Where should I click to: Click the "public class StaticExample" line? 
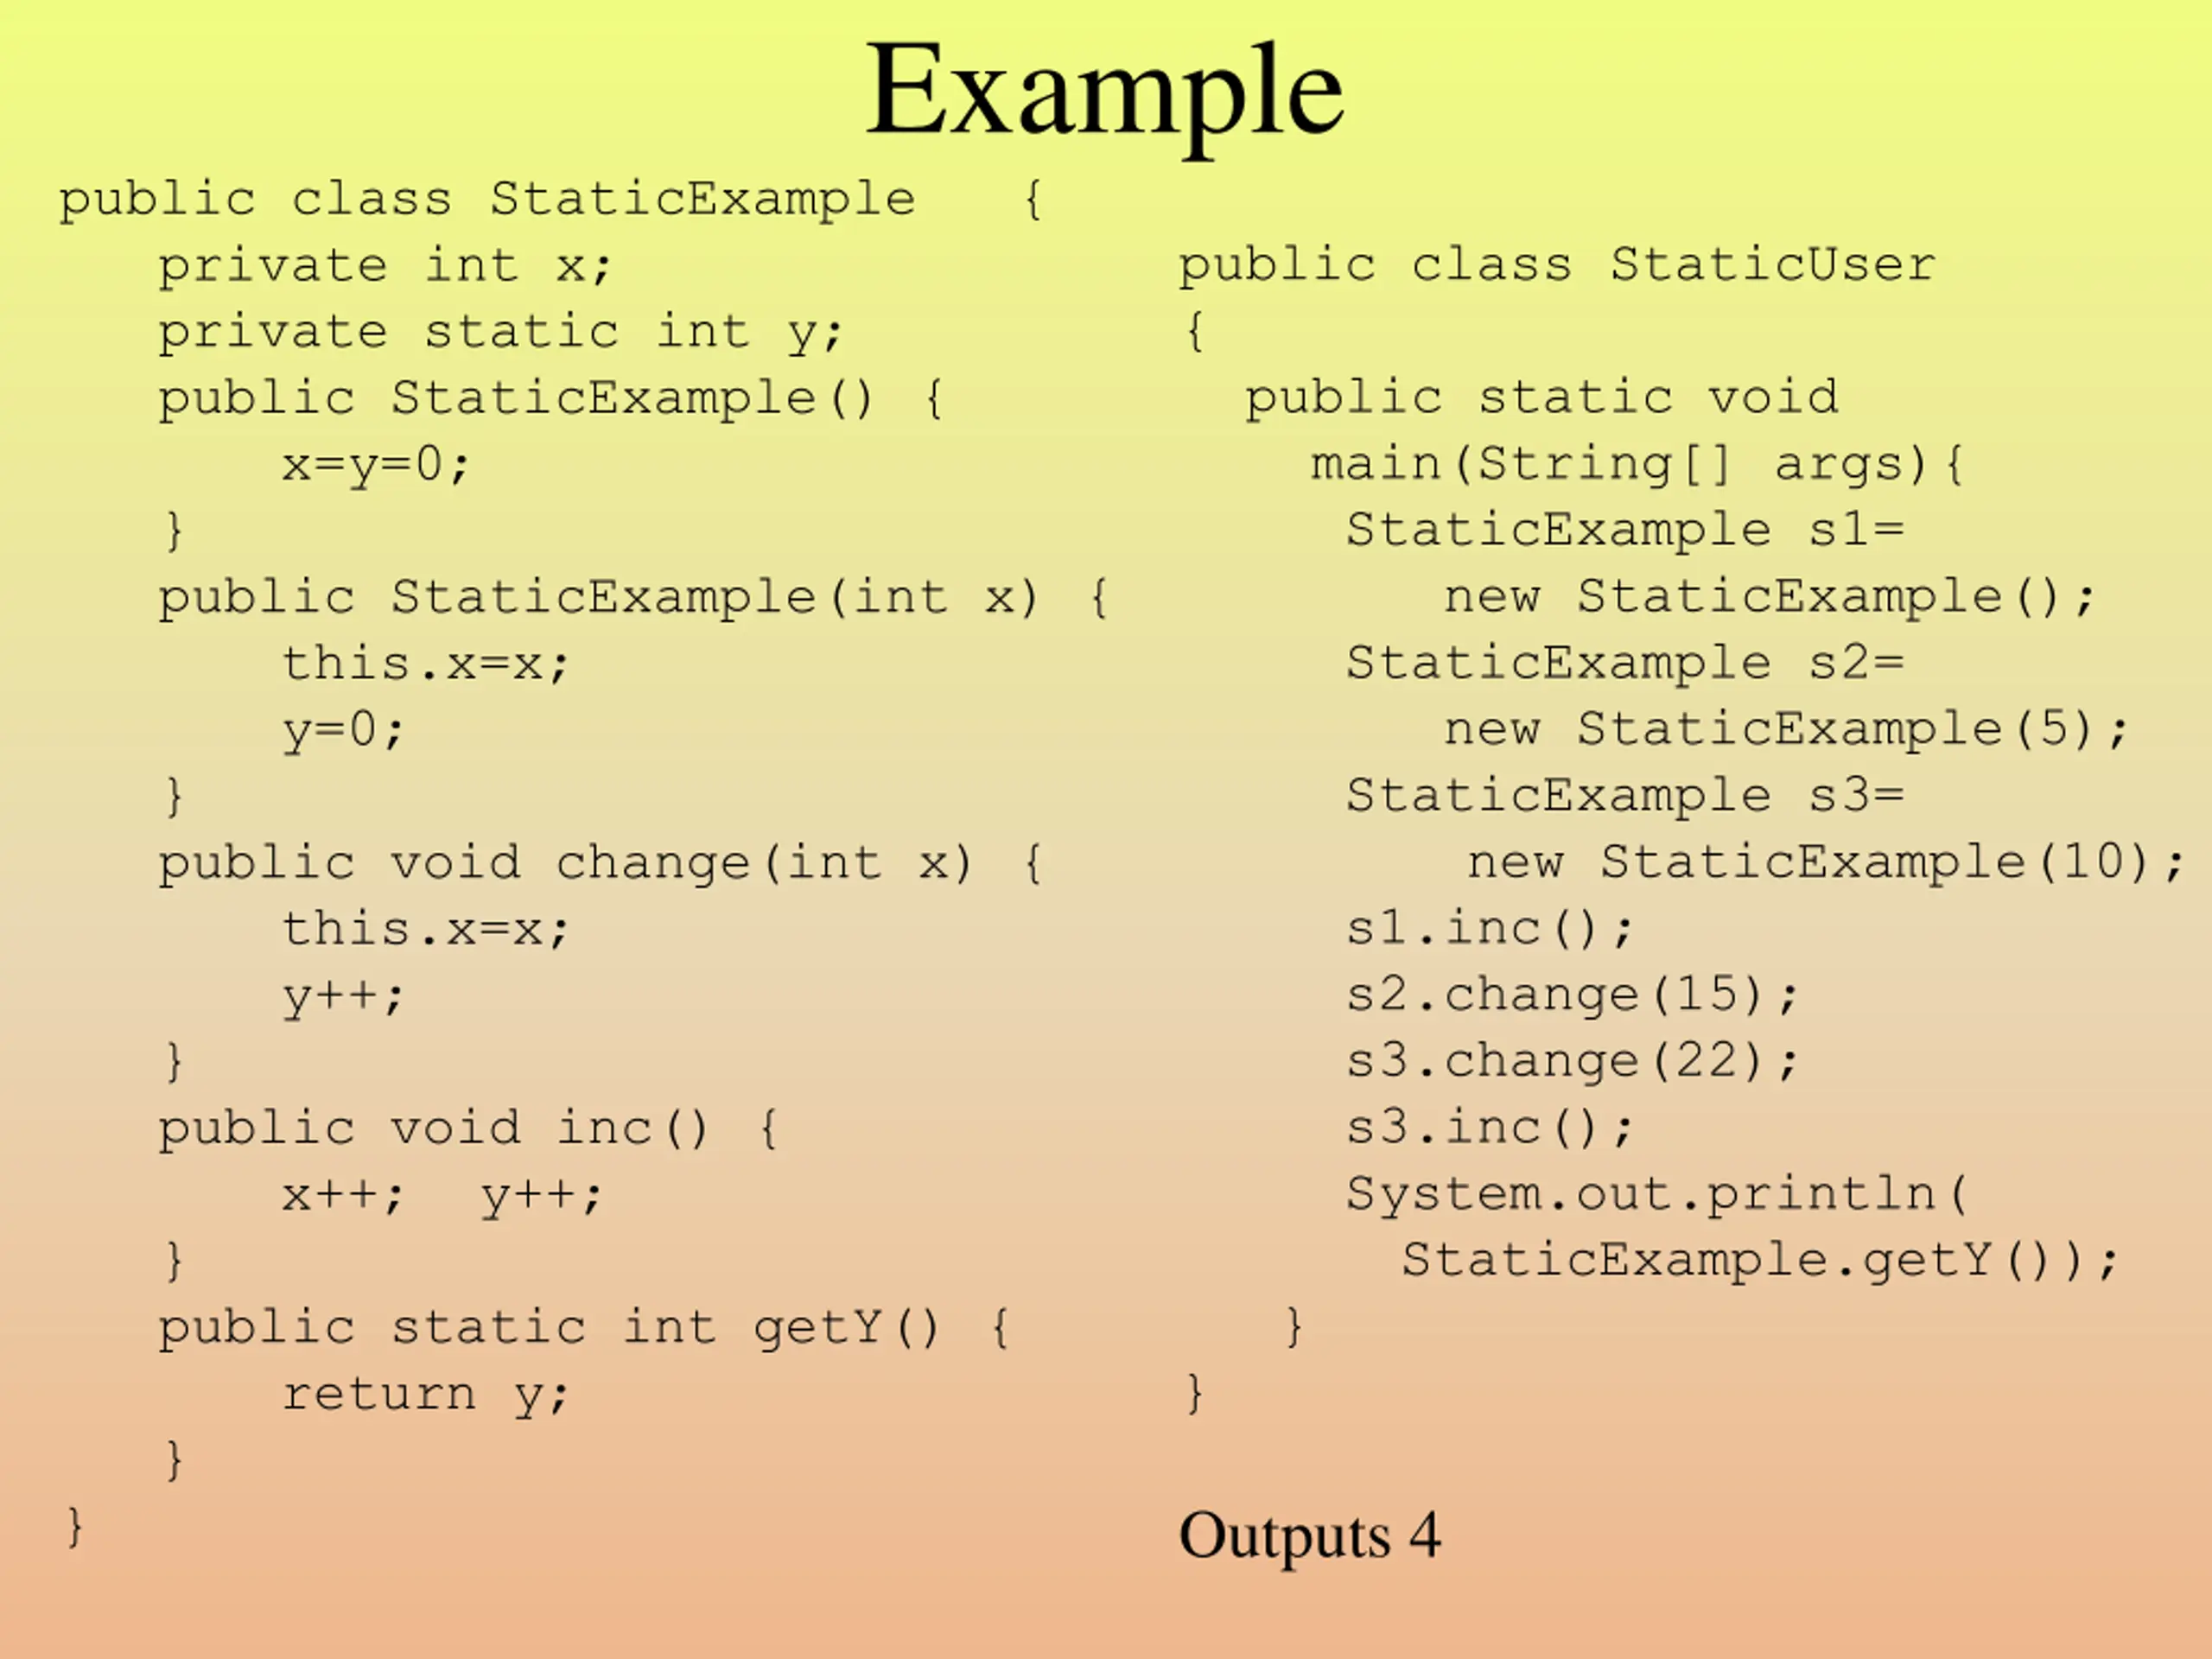(486, 199)
